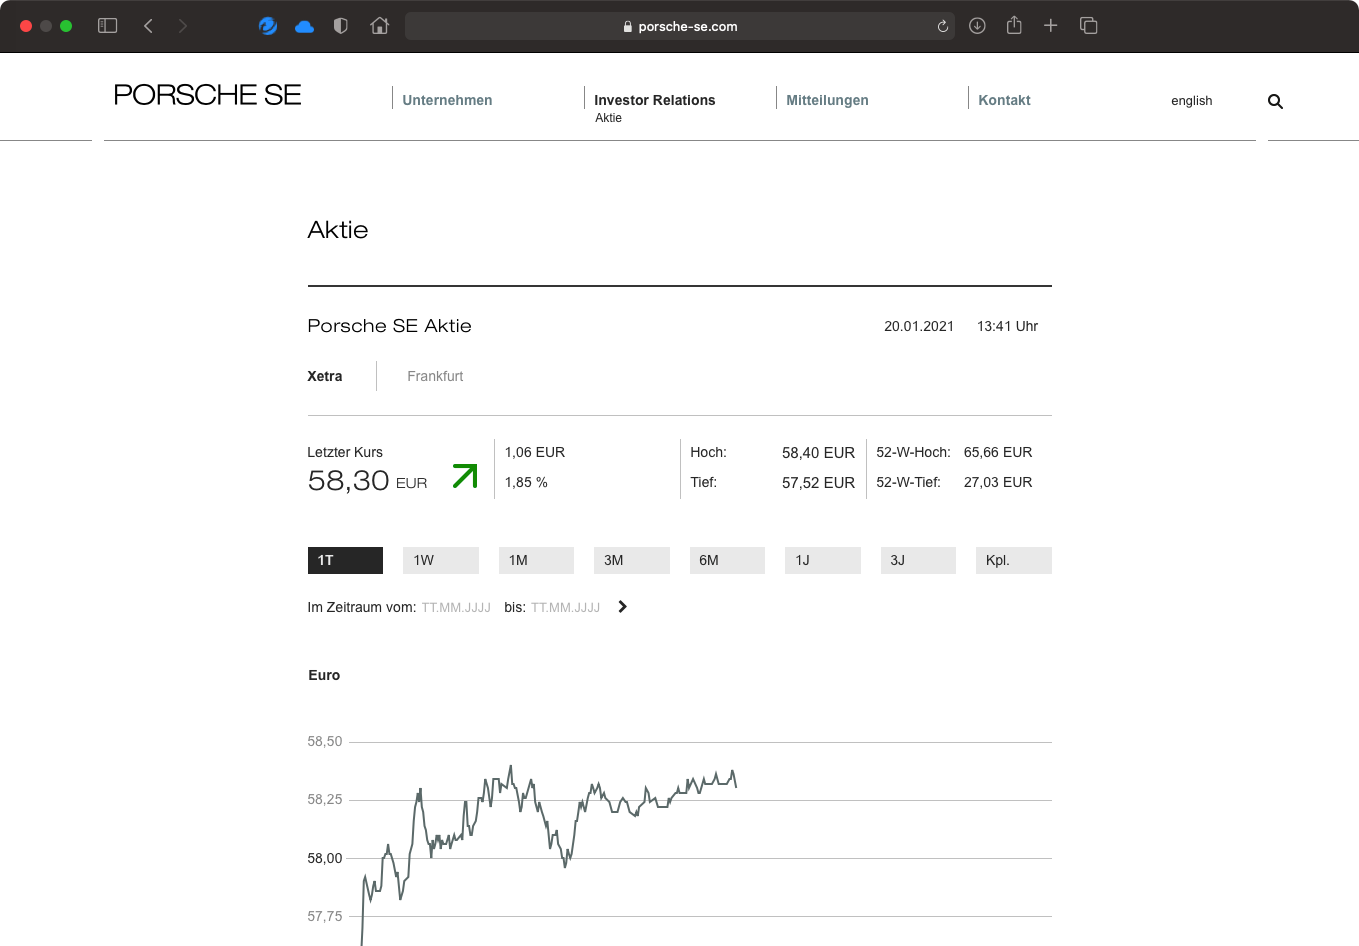Click the Letzter Kurs label
1359x946 pixels.
point(345,452)
